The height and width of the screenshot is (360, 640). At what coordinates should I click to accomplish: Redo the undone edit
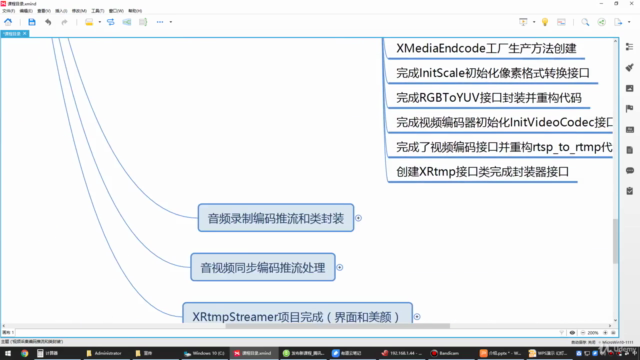(64, 22)
